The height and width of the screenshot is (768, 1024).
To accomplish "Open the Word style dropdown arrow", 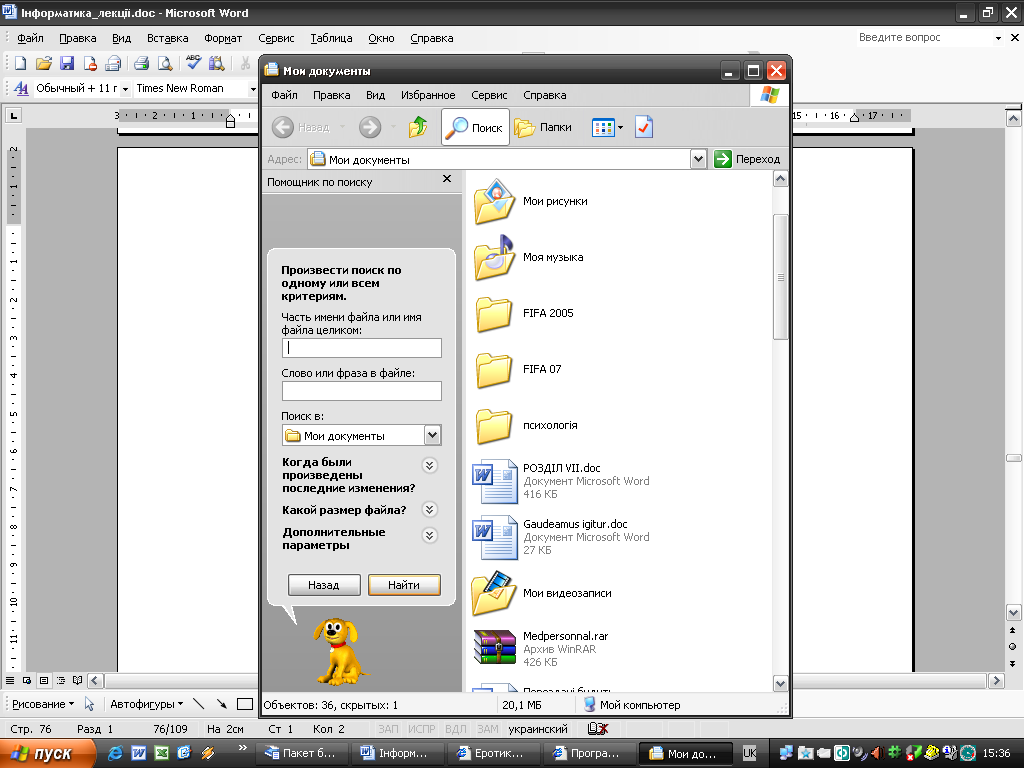I will pyautogui.click(x=125, y=88).
